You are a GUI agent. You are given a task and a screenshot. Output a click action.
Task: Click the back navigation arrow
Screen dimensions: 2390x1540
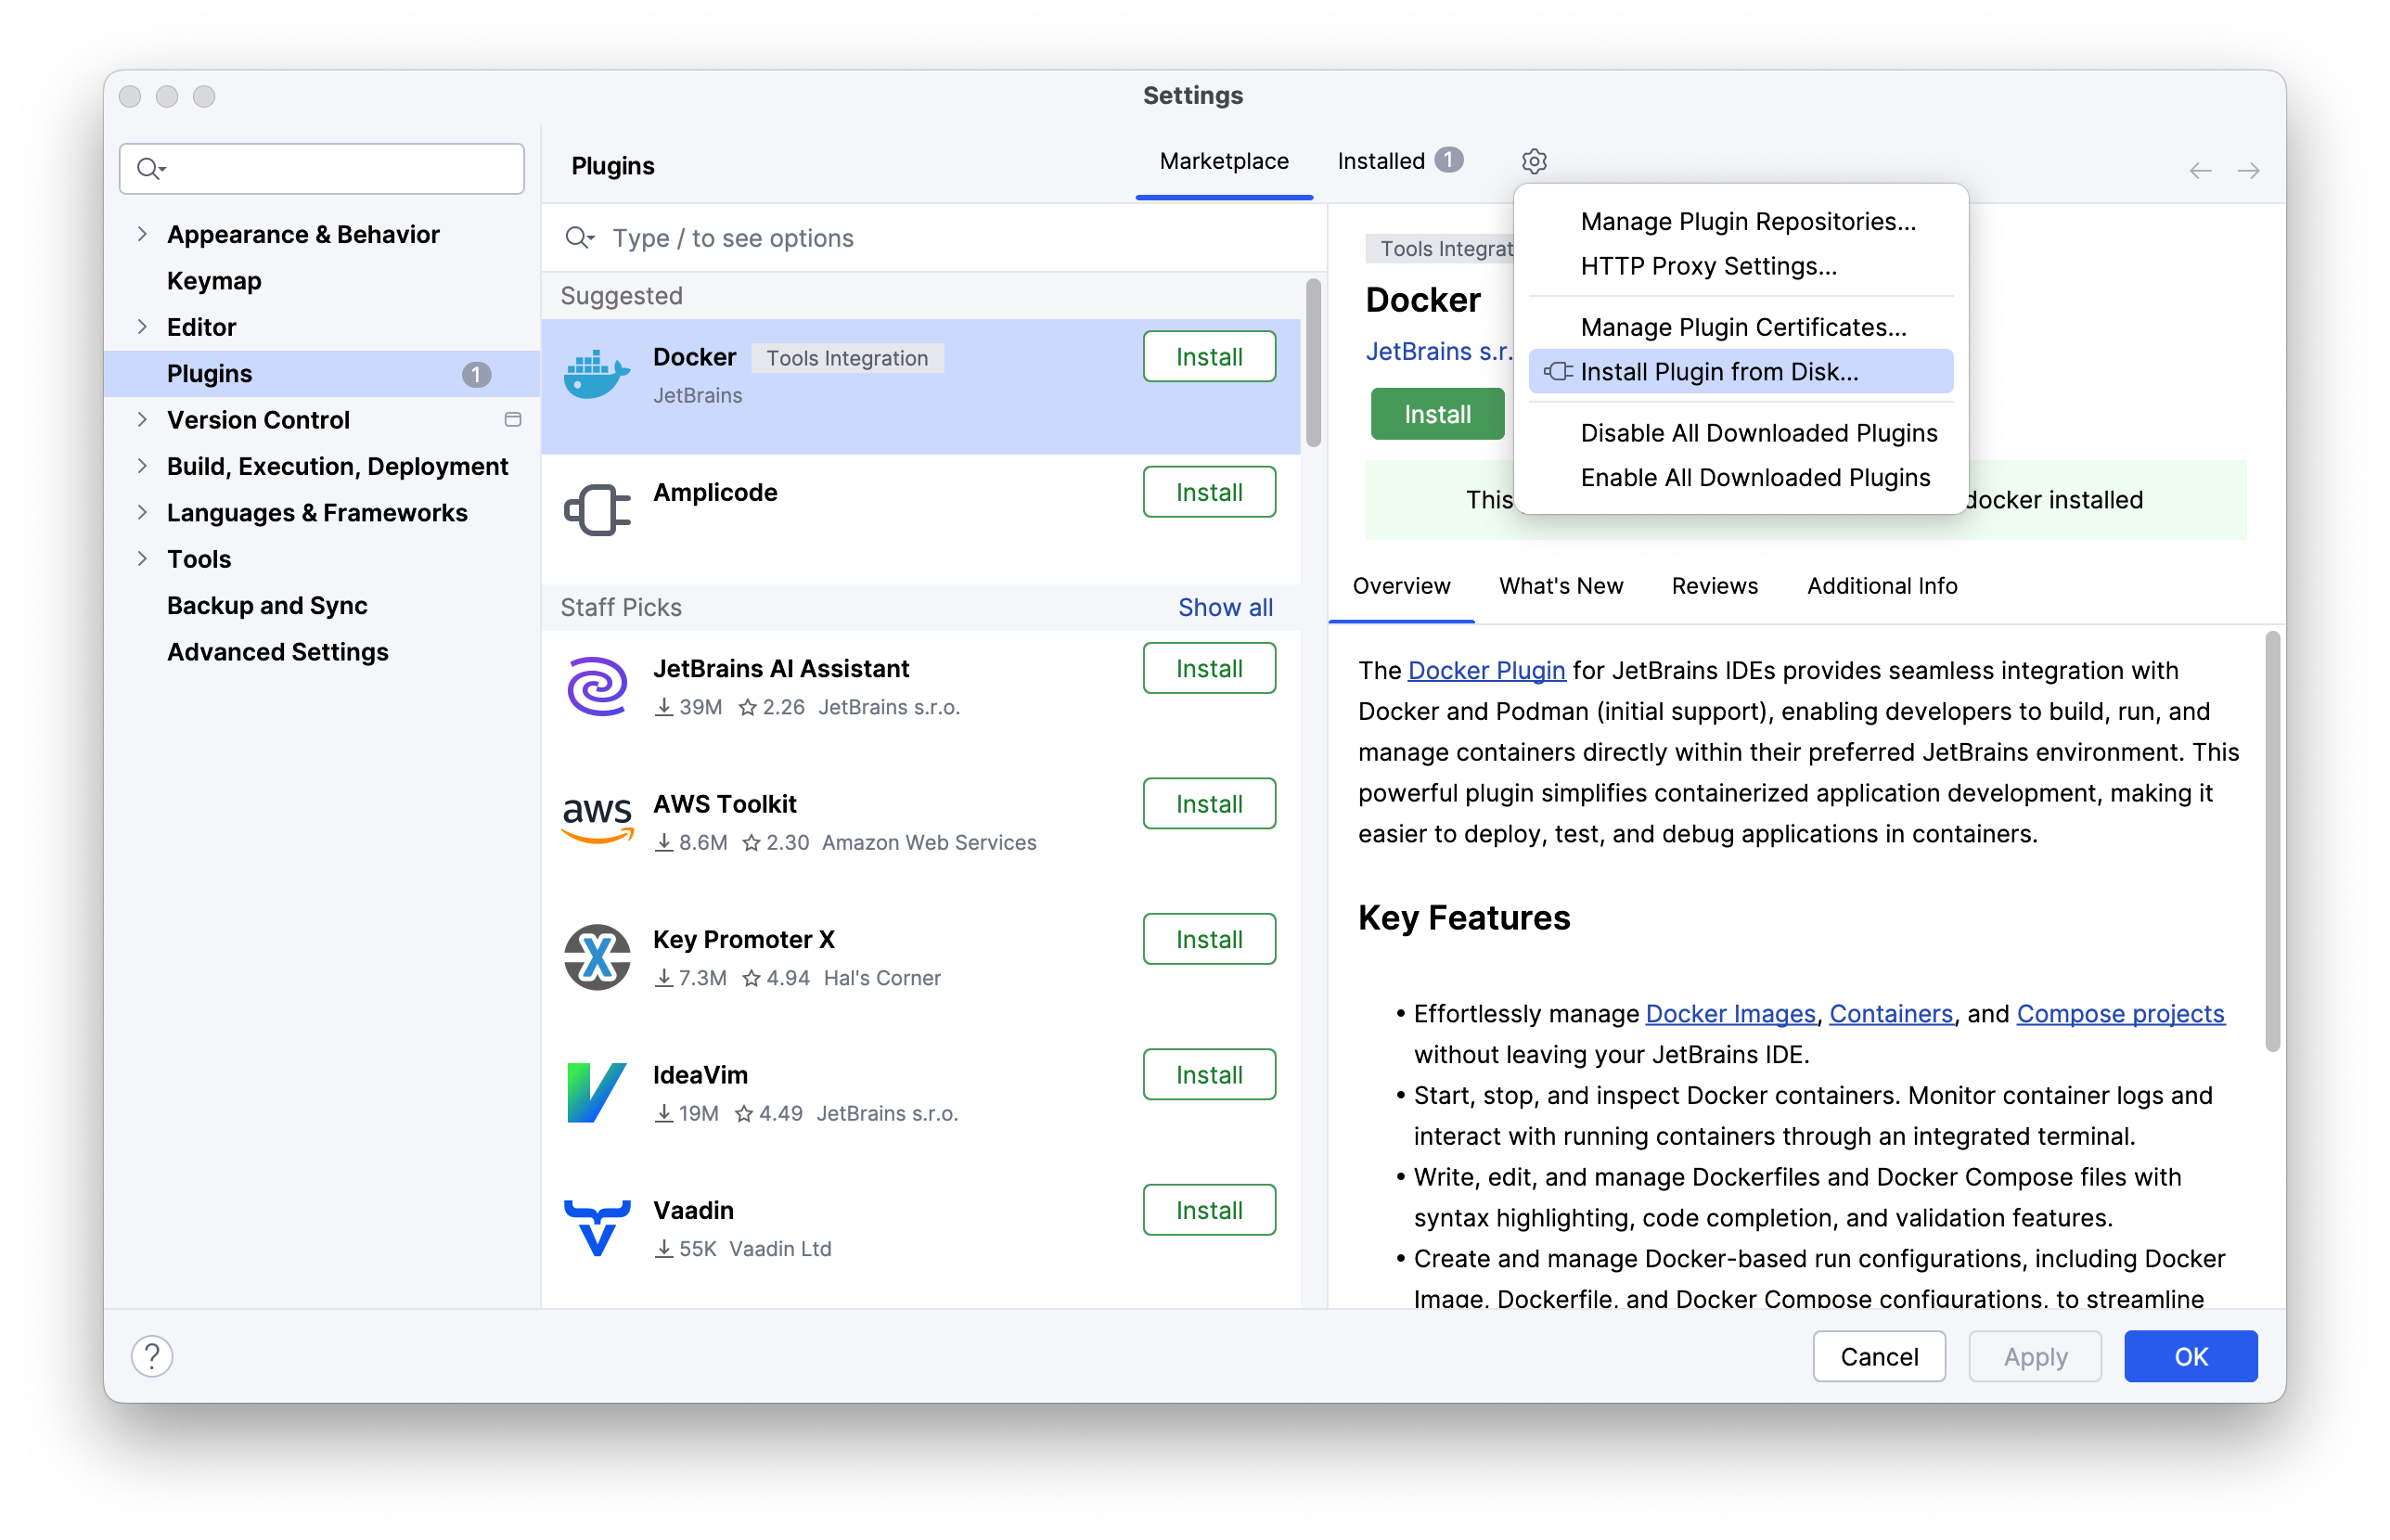[x=2200, y=171]
